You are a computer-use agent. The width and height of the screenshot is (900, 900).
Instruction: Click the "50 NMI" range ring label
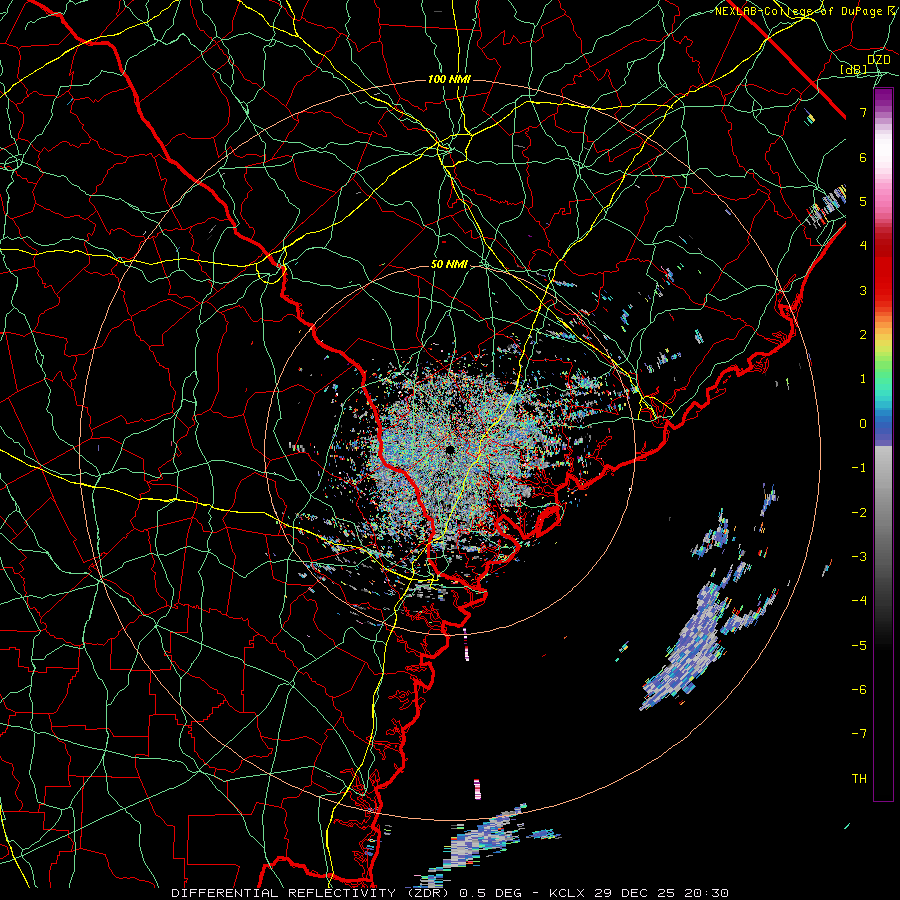click(449, 265)
